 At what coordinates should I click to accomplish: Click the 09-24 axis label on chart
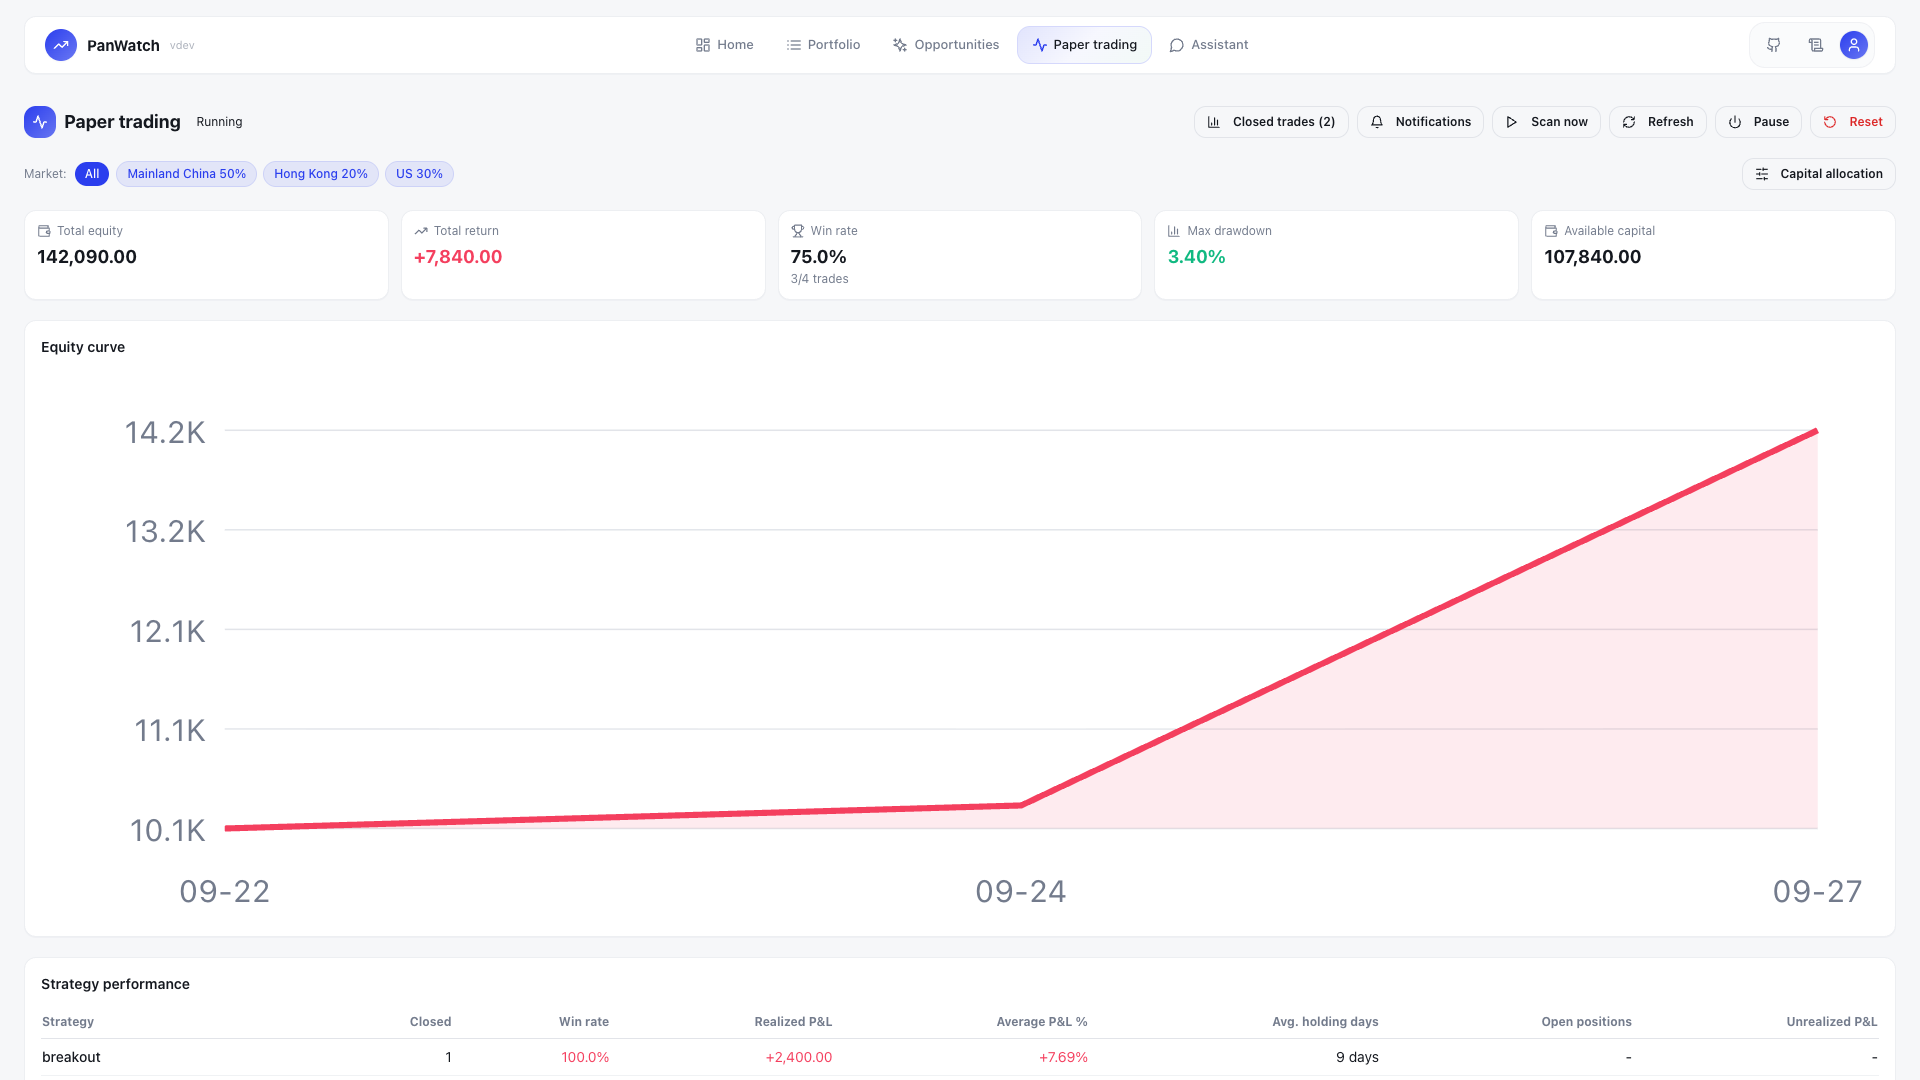pyautogui.click(x=1021, y=891)
